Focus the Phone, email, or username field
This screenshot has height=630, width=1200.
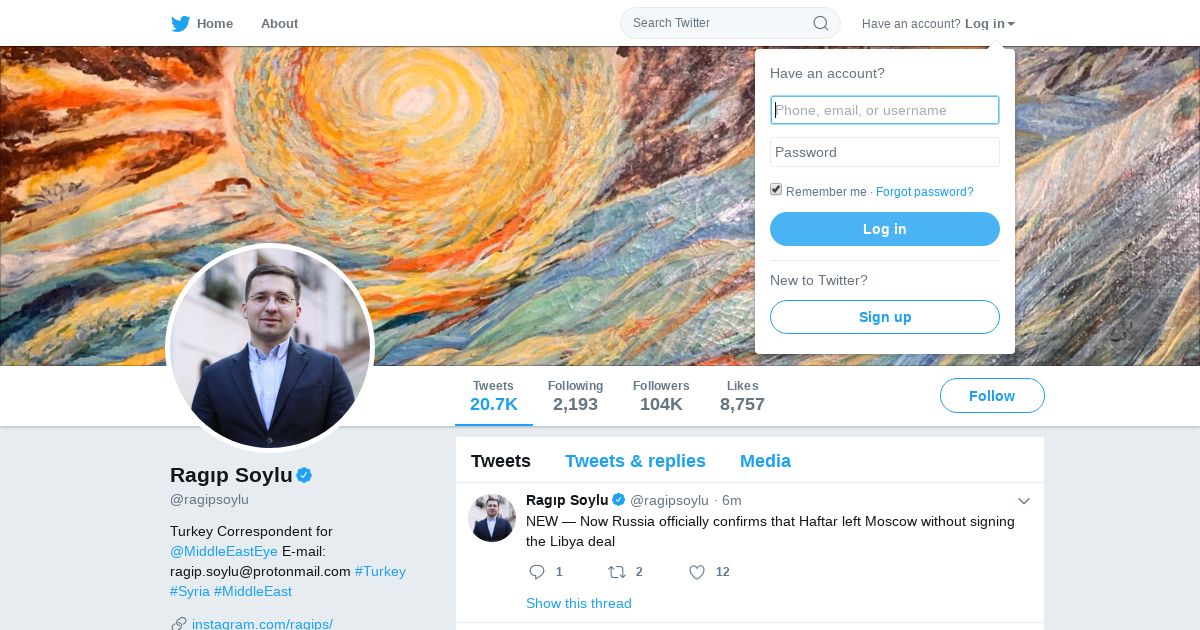pyautogui.click(x=885, y=110)
